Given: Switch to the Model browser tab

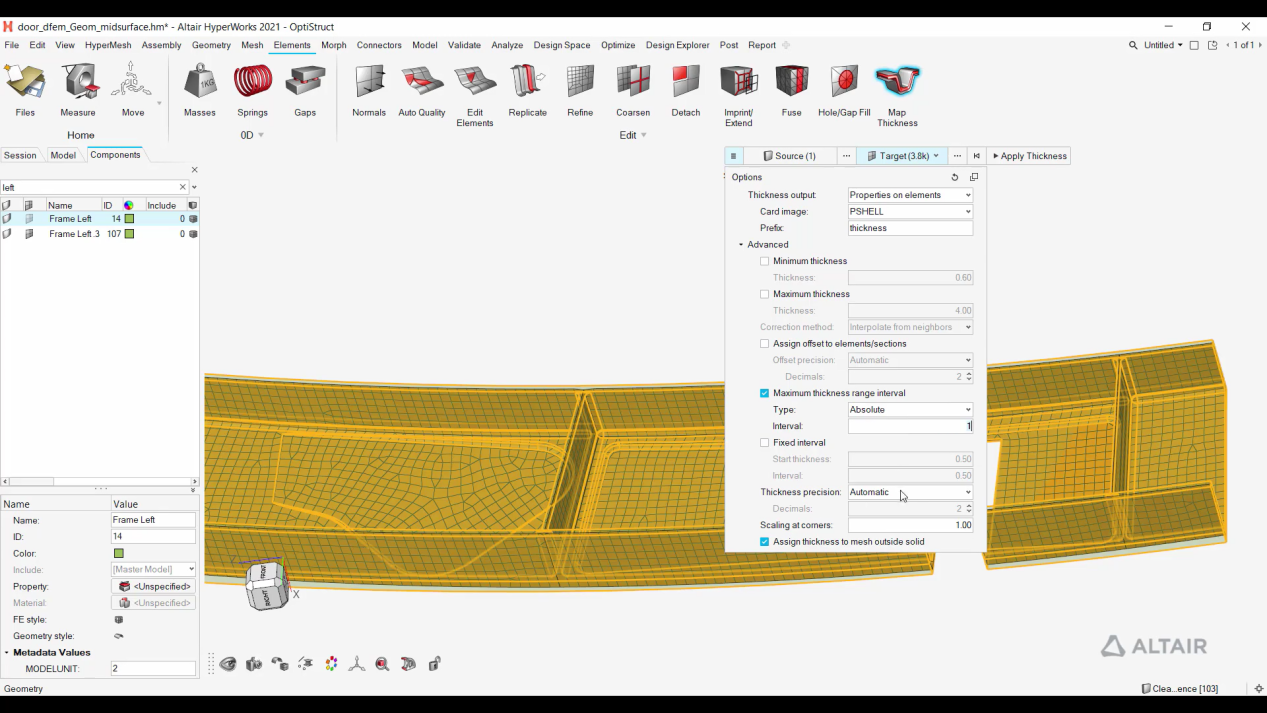Looking at the screenshot, I should tap(63, 155).
